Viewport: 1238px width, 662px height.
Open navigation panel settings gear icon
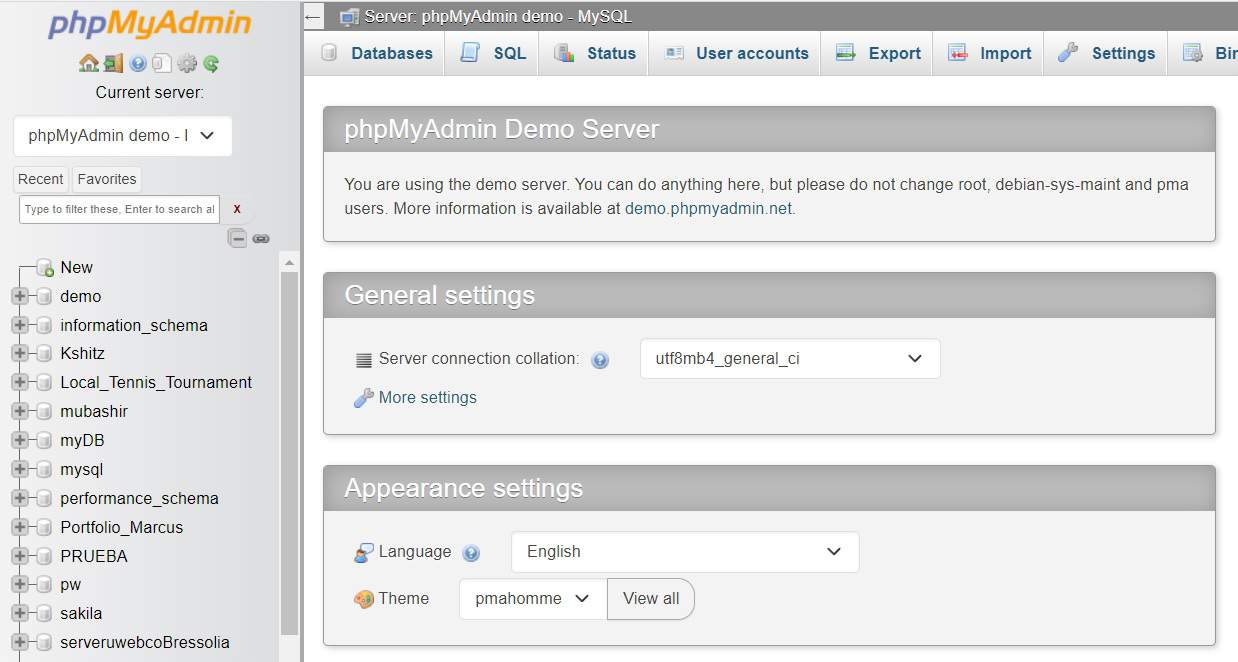pos(187,64)
